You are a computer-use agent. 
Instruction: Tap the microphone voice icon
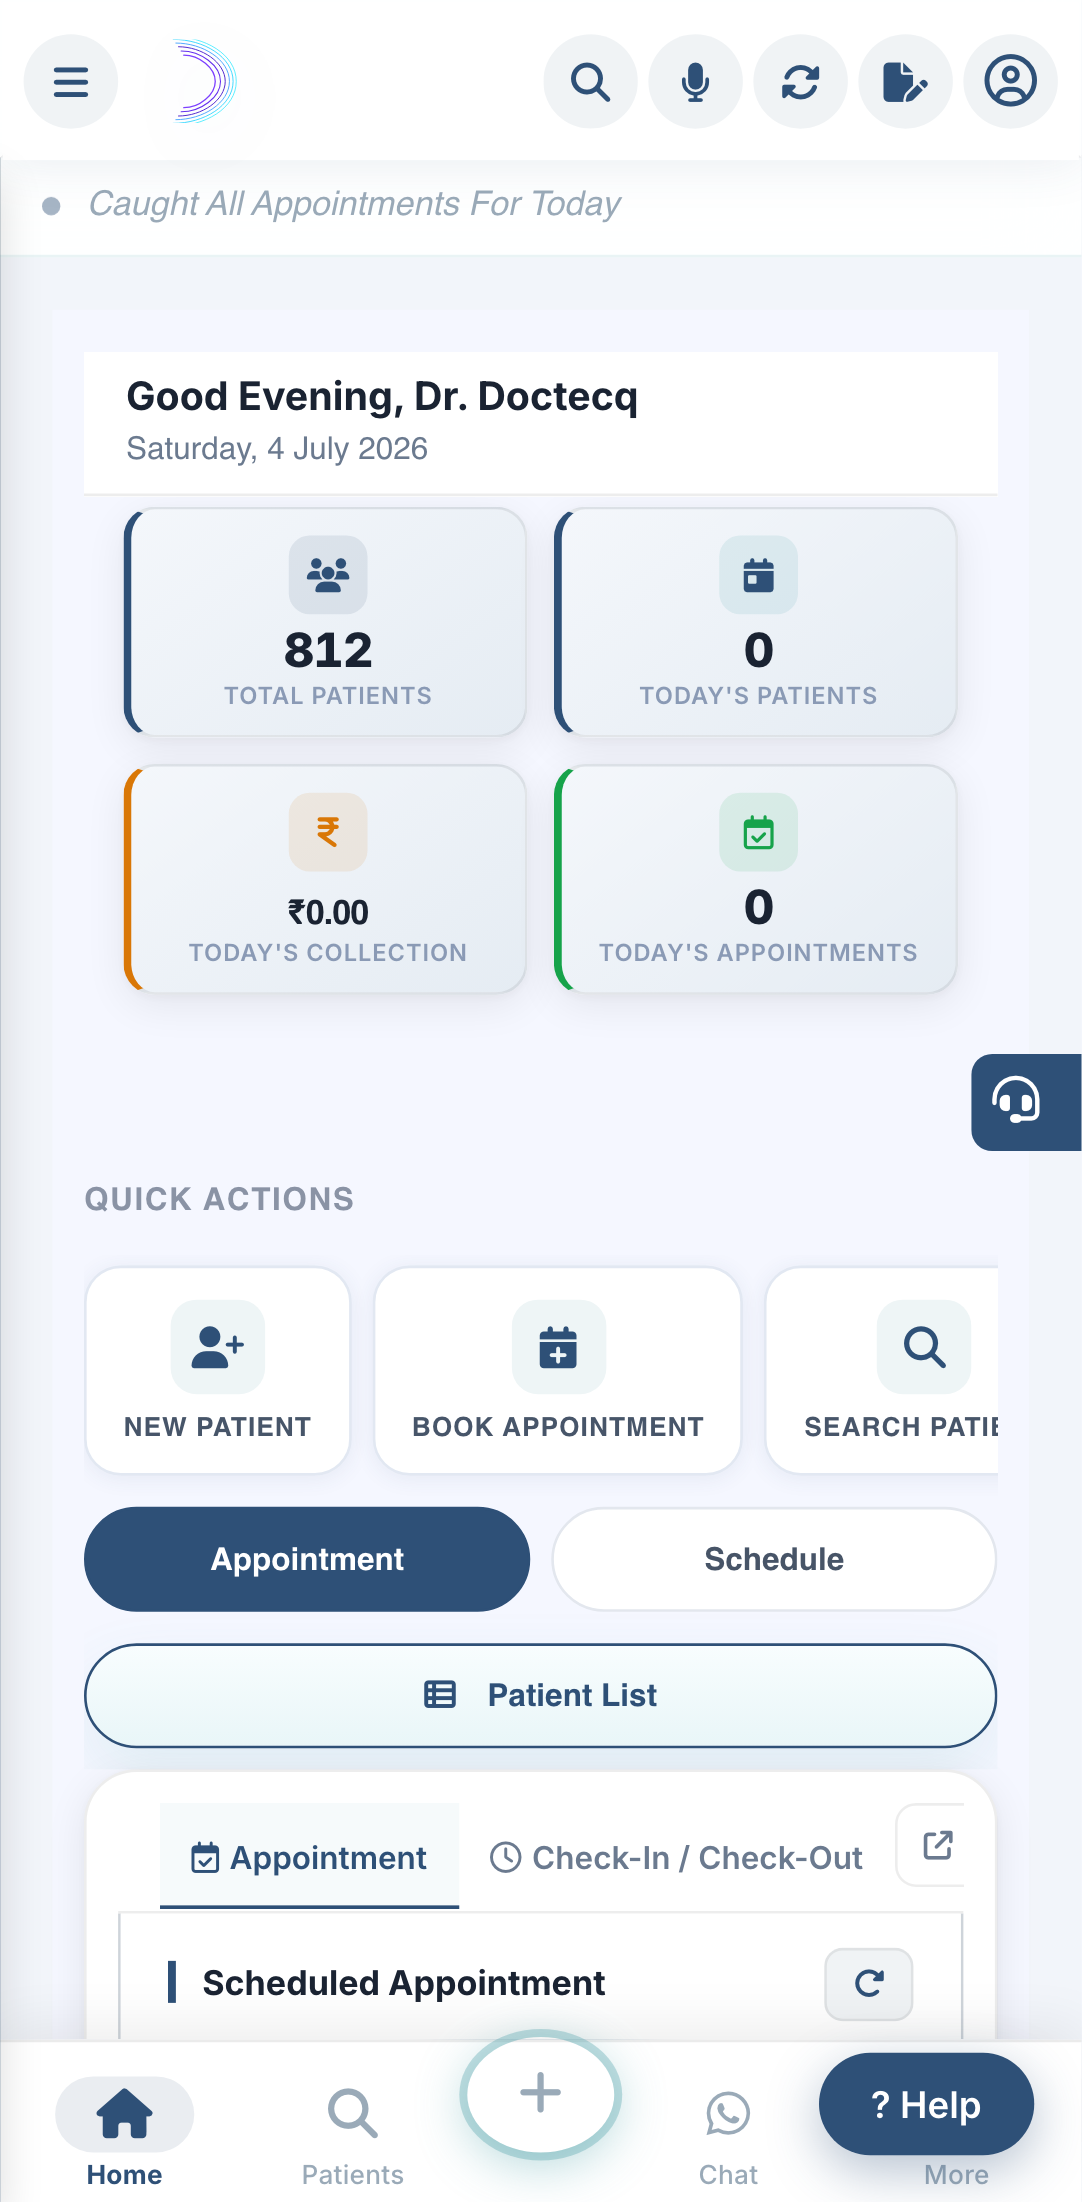point(695,81)
